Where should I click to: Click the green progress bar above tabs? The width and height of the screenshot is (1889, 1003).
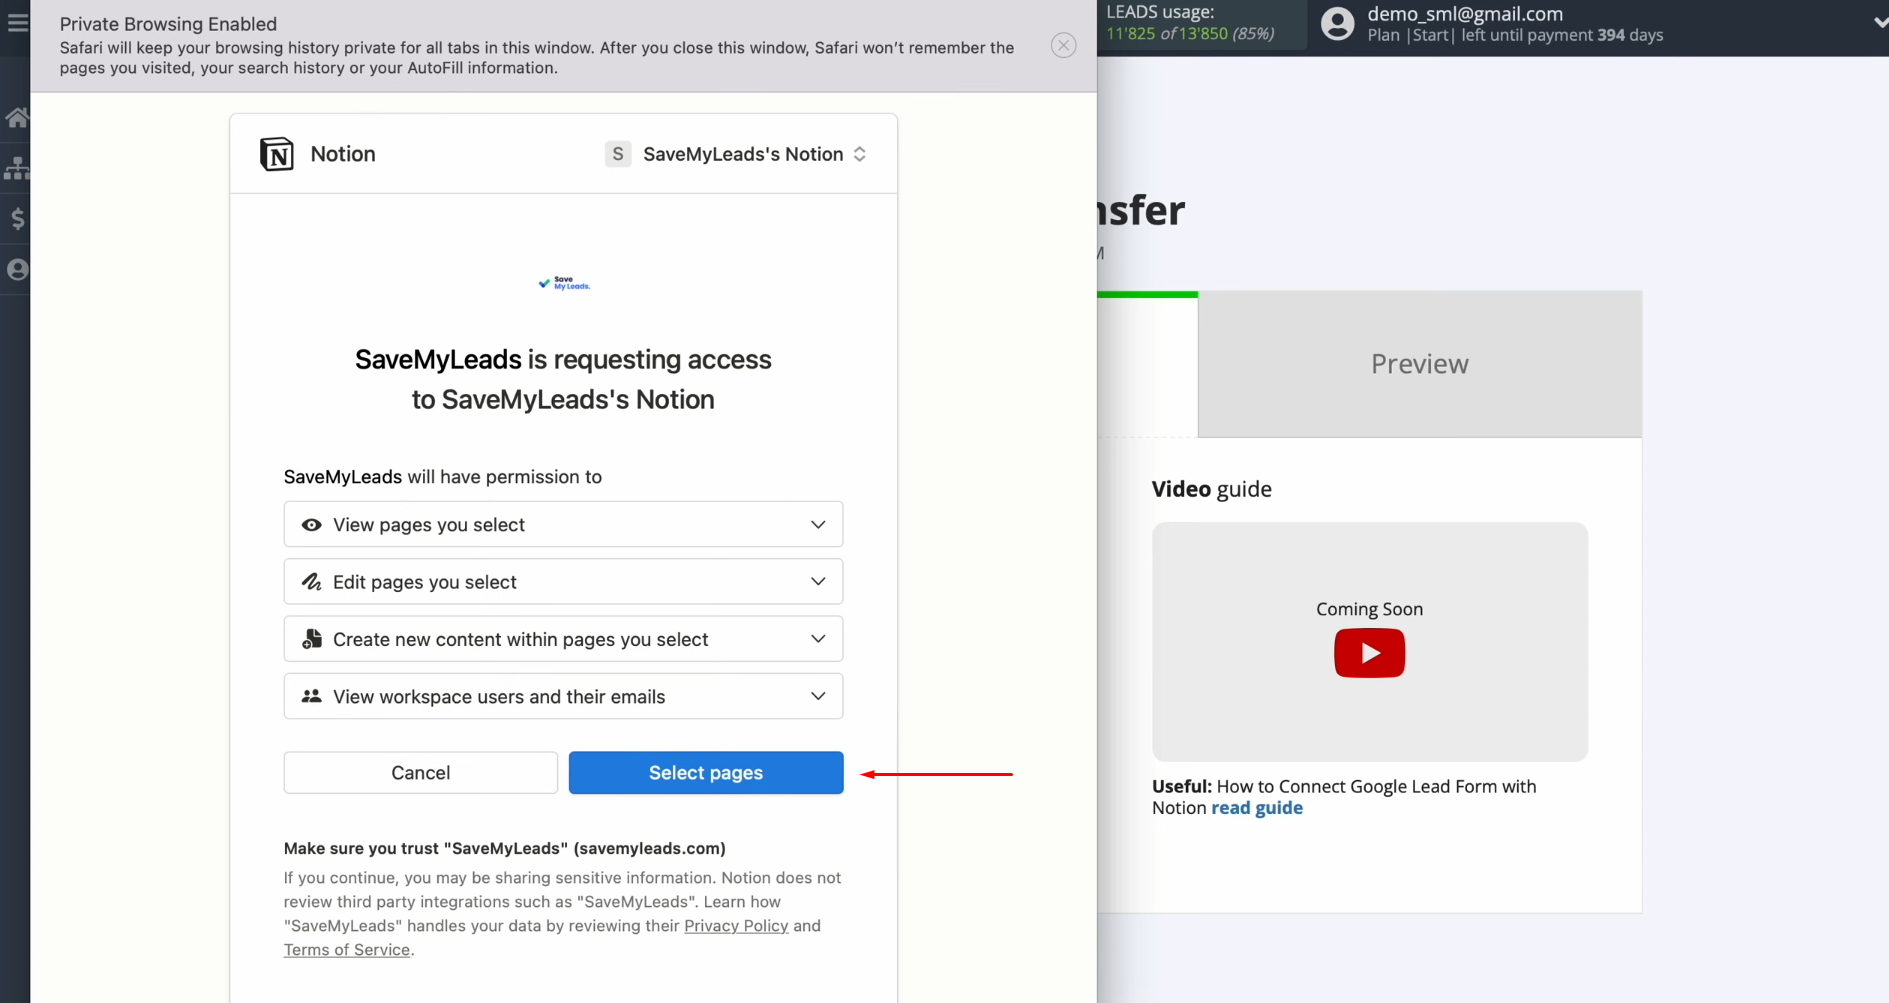pyautogui.click(x=1148, y=295)
